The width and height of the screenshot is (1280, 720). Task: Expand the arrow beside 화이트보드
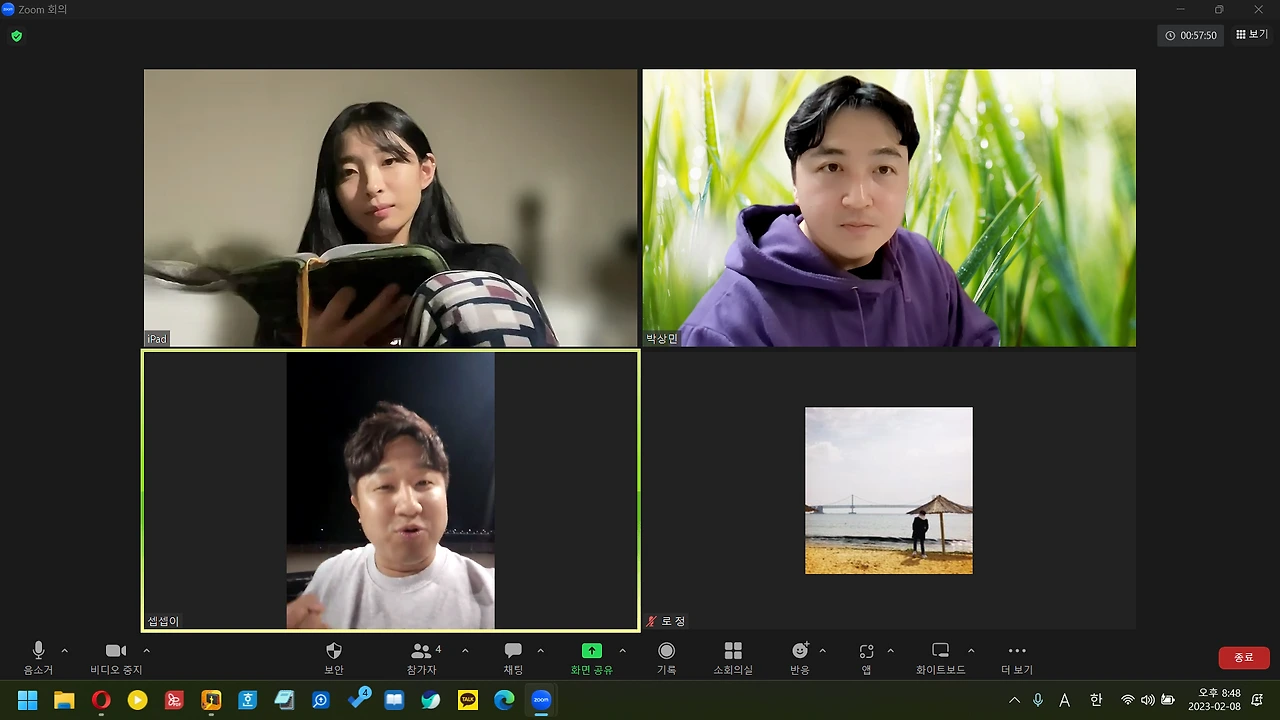[x=971, y=651]
